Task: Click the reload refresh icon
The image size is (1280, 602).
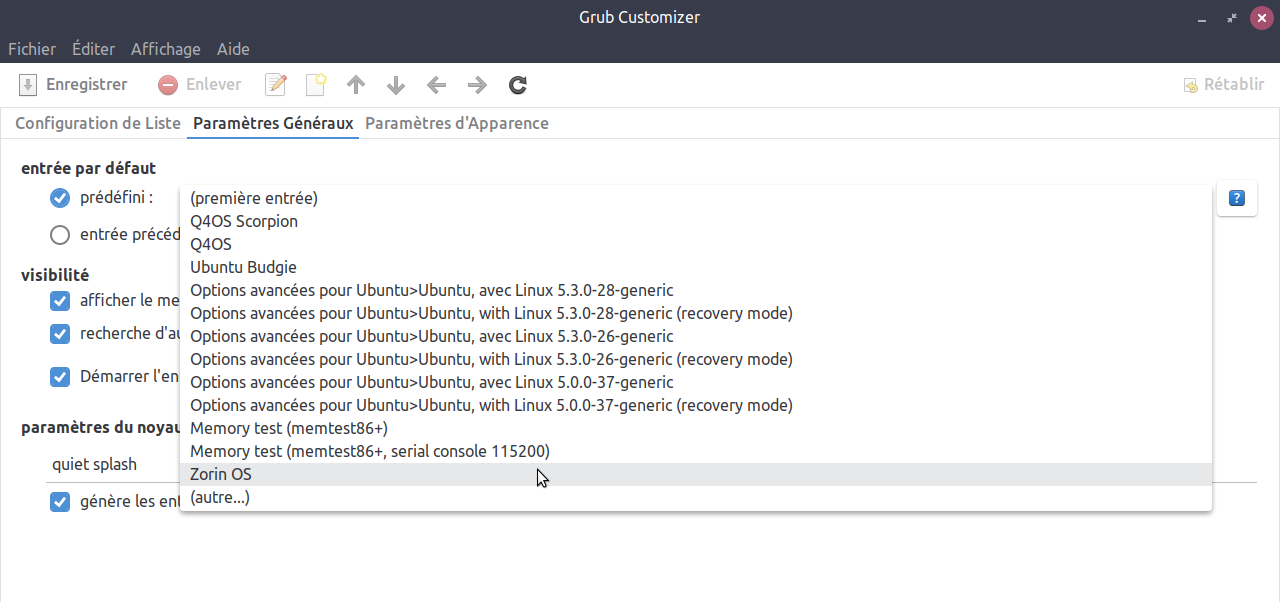Action: coord(517,85)
